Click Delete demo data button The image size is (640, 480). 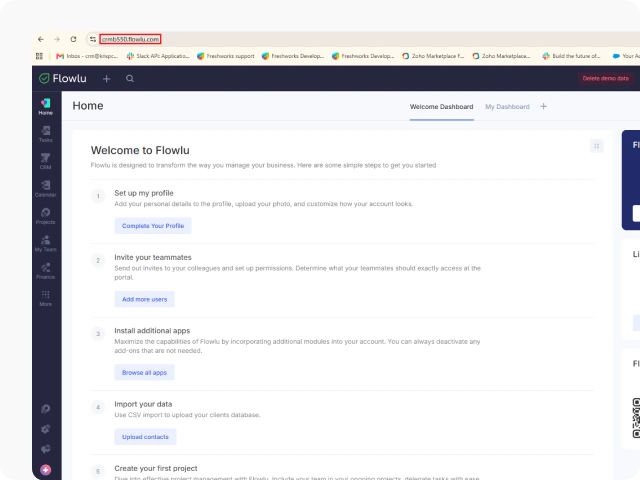[x=605, y=78]
